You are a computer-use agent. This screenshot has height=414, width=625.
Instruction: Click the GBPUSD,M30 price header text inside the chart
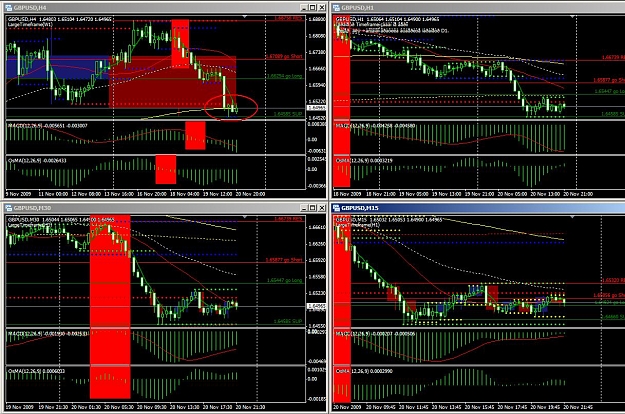(x=61, y=220)
